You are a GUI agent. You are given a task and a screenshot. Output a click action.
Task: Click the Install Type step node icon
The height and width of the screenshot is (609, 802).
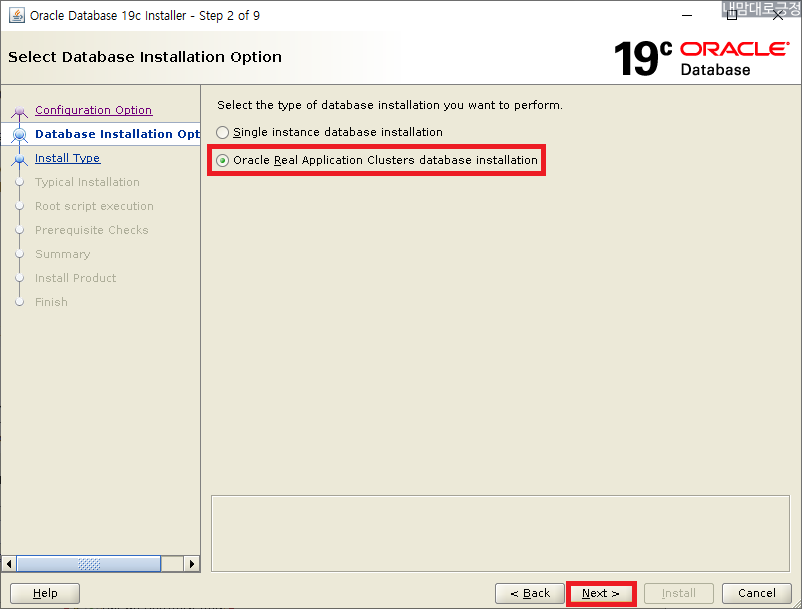19,159
